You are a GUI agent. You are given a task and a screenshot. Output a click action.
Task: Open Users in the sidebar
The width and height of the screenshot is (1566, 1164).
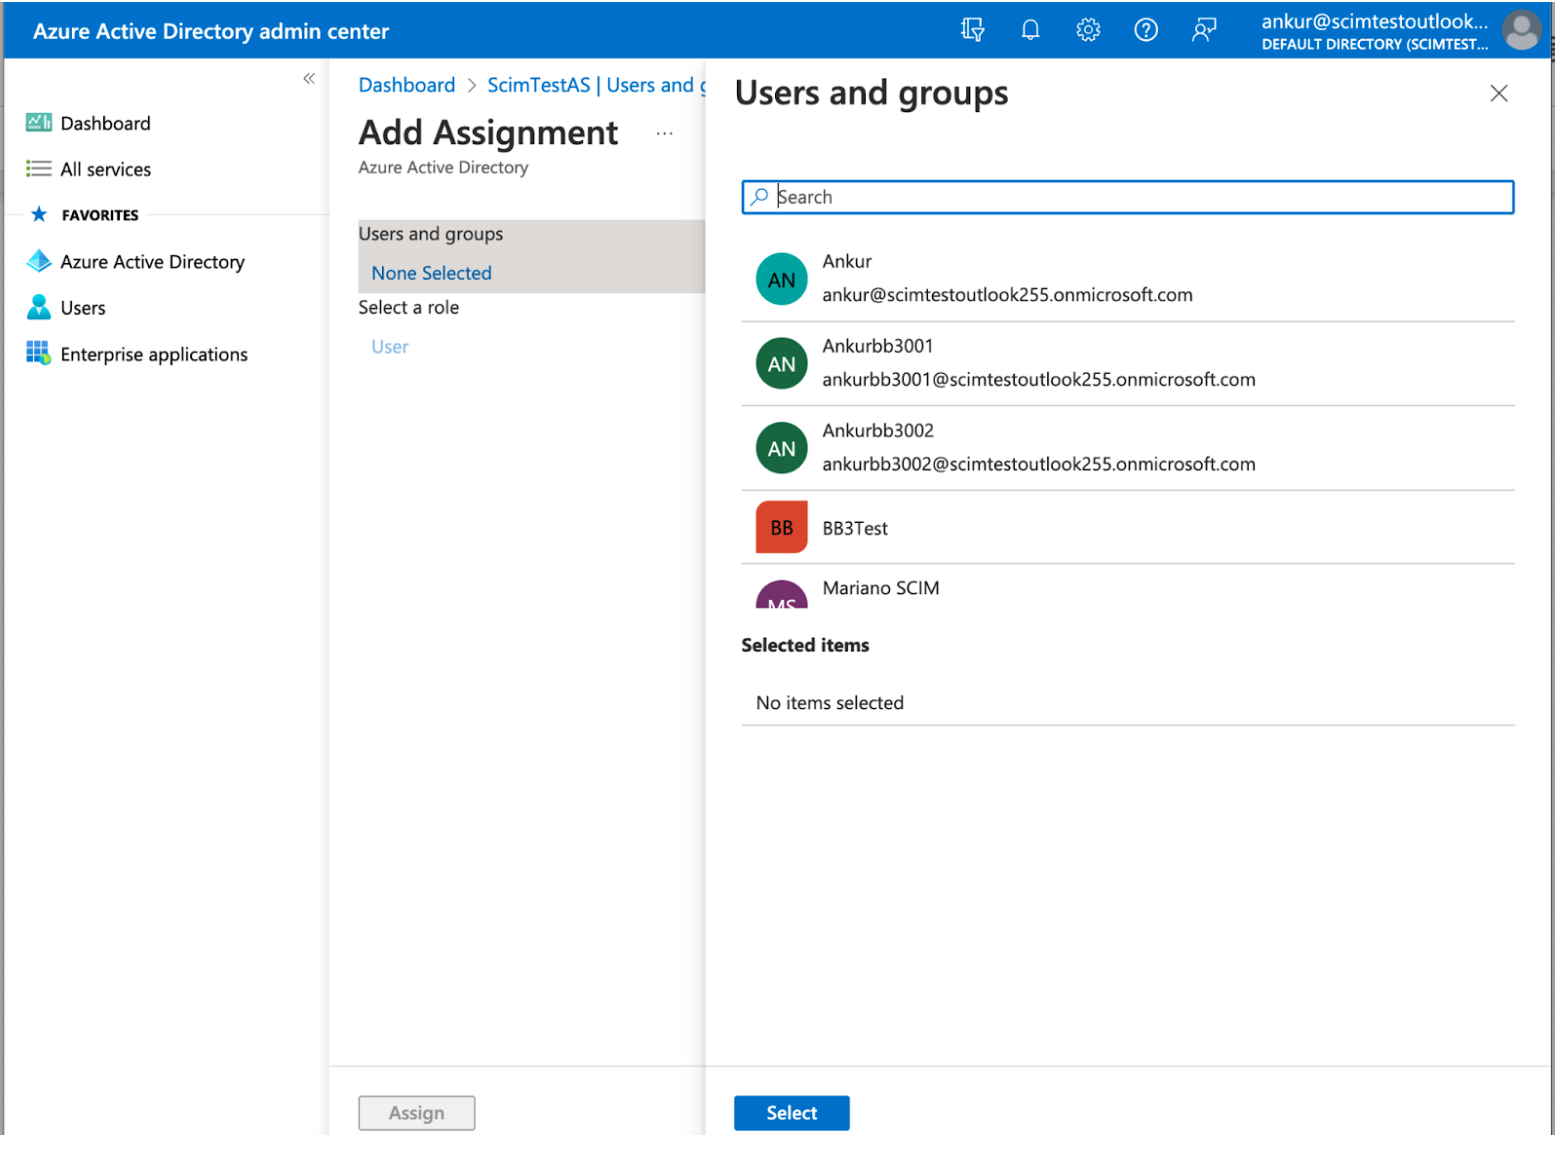tap(83, 310)
